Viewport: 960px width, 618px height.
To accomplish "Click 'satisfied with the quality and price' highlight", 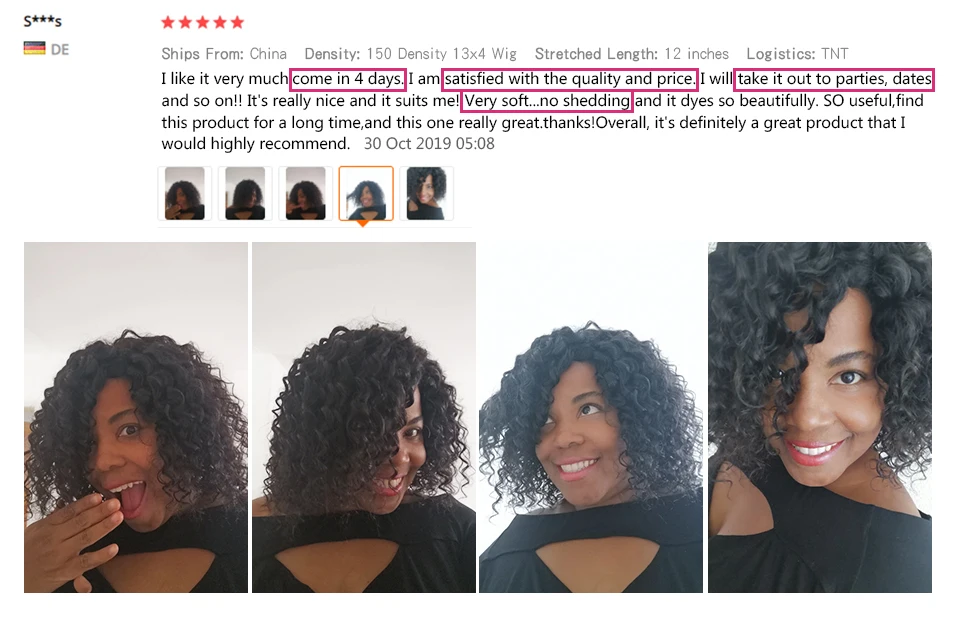I will click(x=570, y=79).
